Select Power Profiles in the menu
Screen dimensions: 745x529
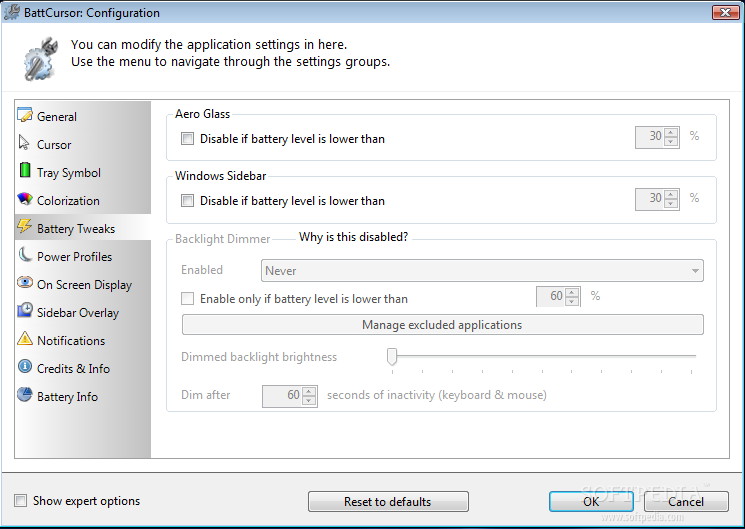tap(83, 257)
